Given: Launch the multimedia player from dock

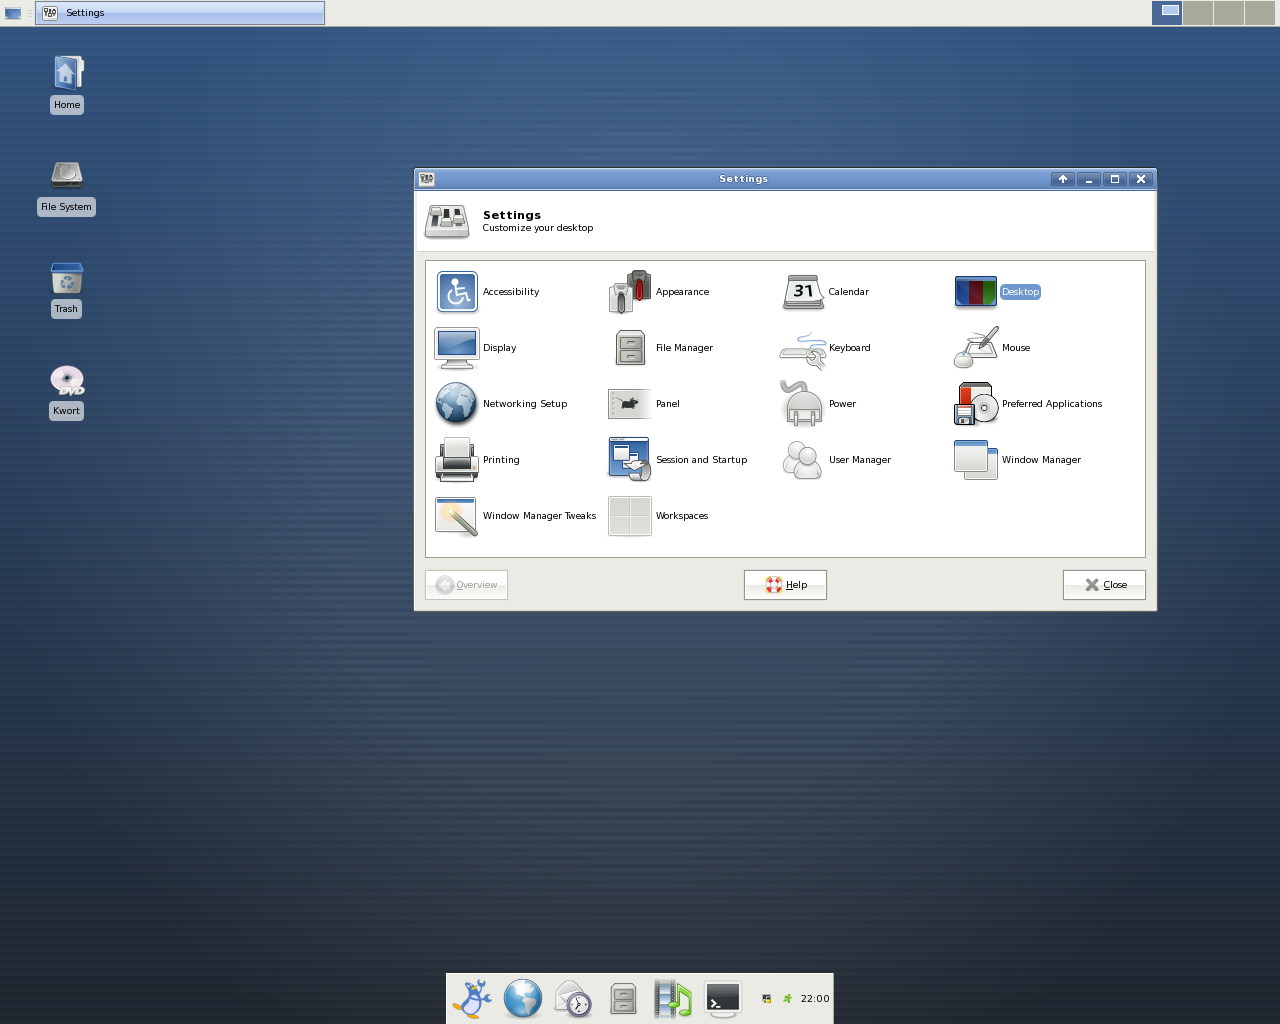Looking at the screenshot, I should pyautogui.click(x=673, y=998).
